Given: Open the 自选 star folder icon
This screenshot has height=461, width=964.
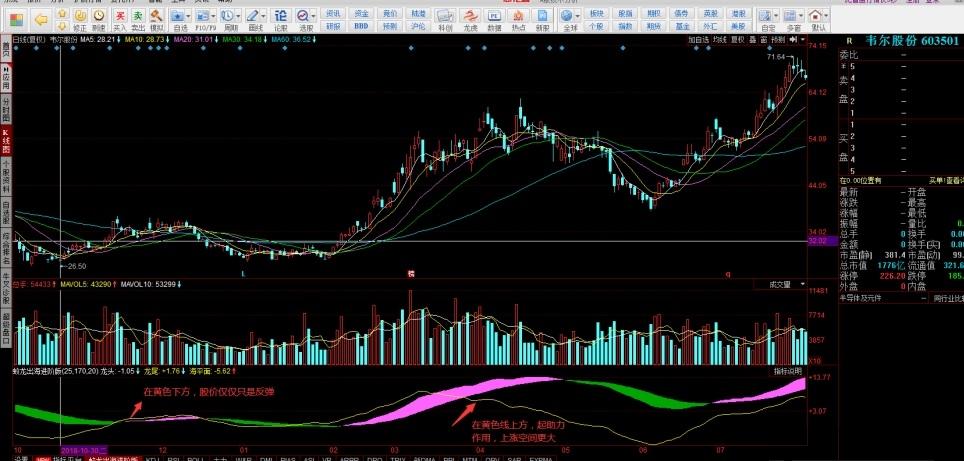Looking at the screenshot, I should [x=177, y=16].
